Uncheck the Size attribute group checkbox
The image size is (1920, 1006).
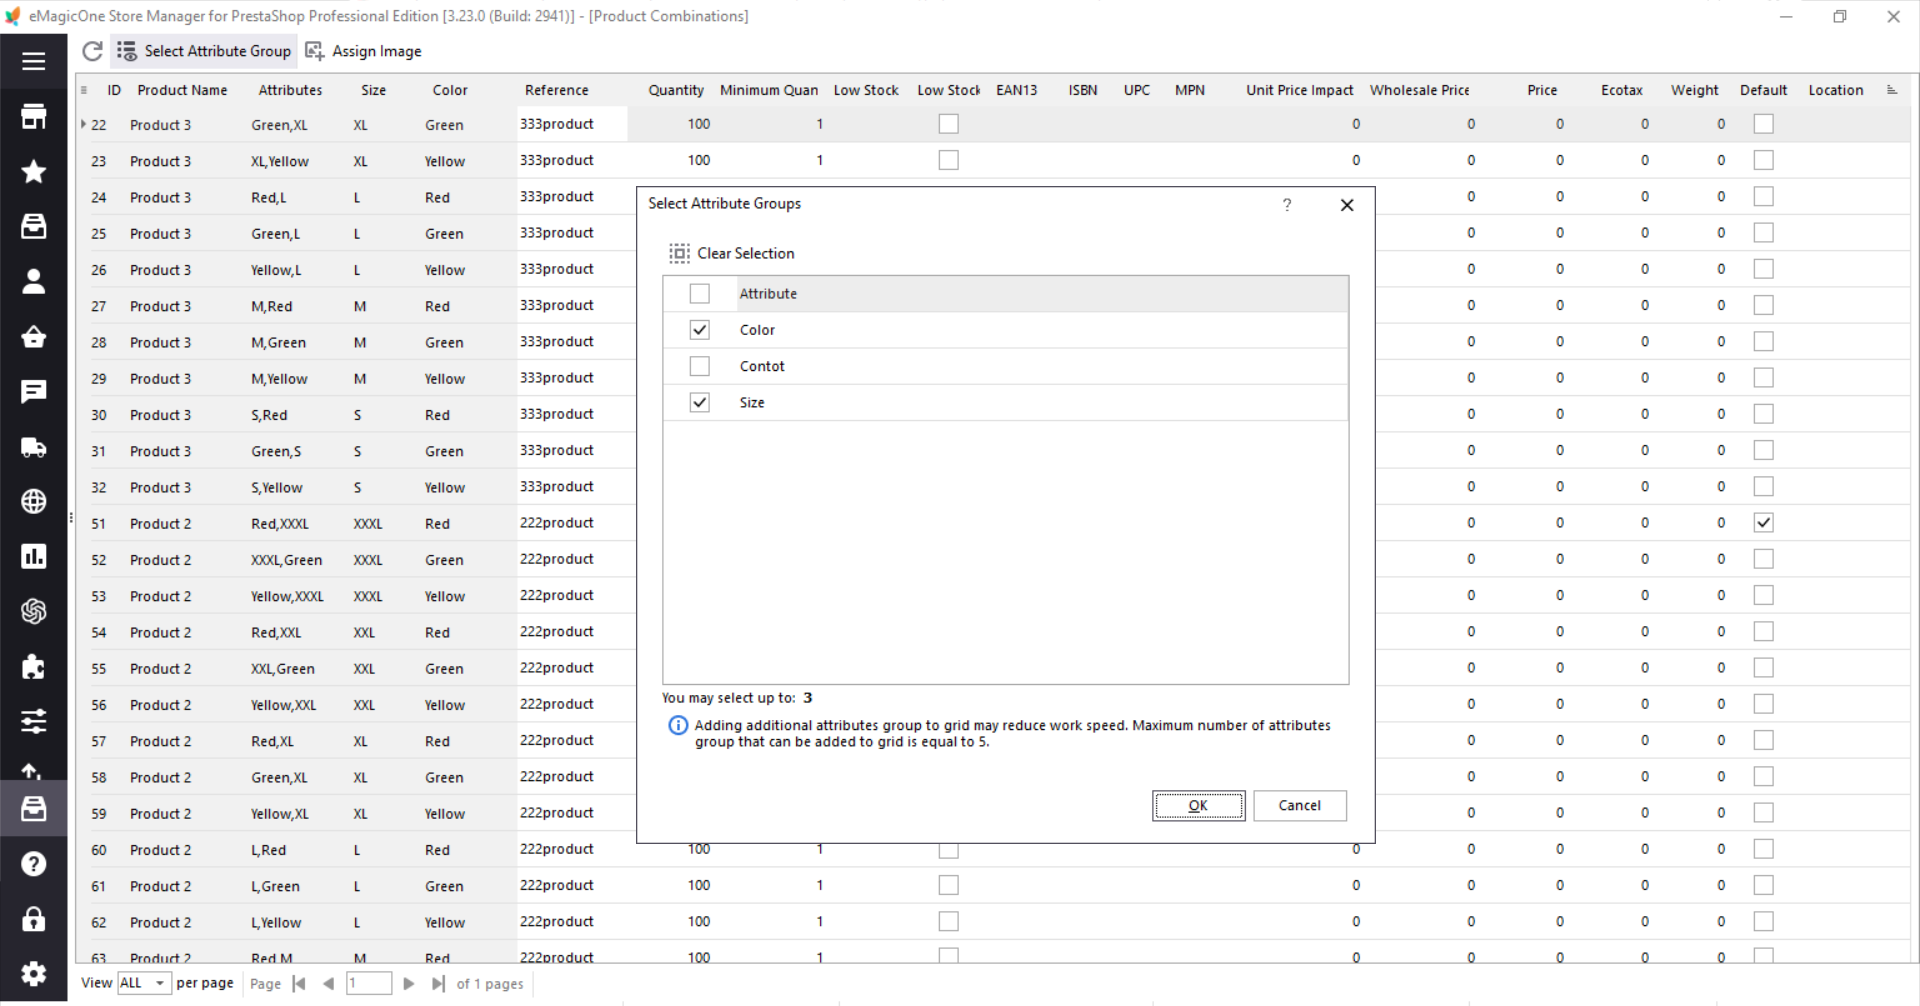pos(699,403)
